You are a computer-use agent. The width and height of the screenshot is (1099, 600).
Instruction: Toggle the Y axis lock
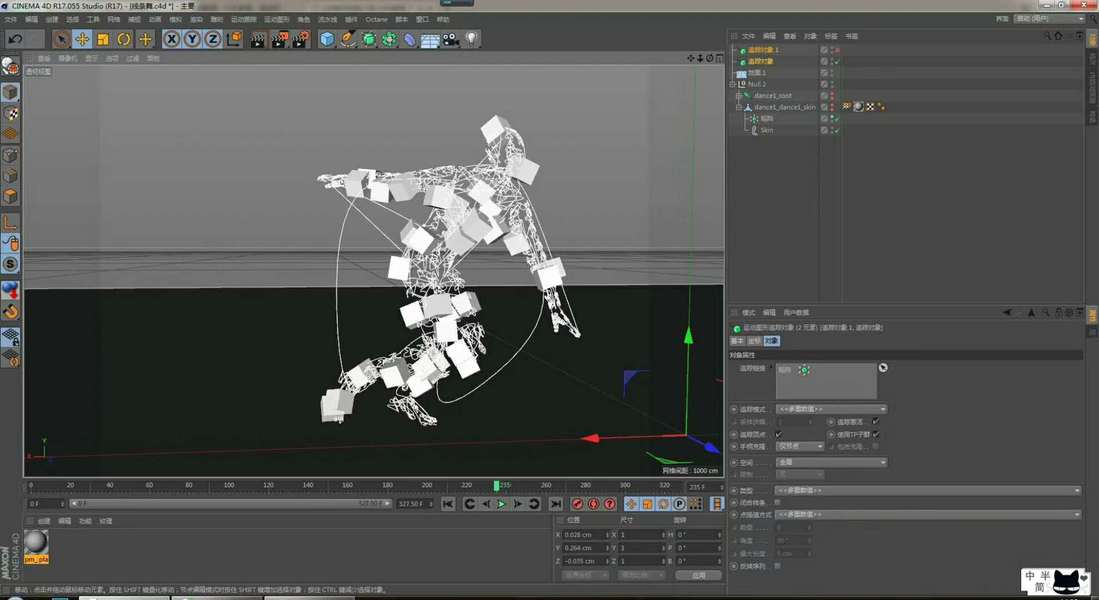coord(192,39)
